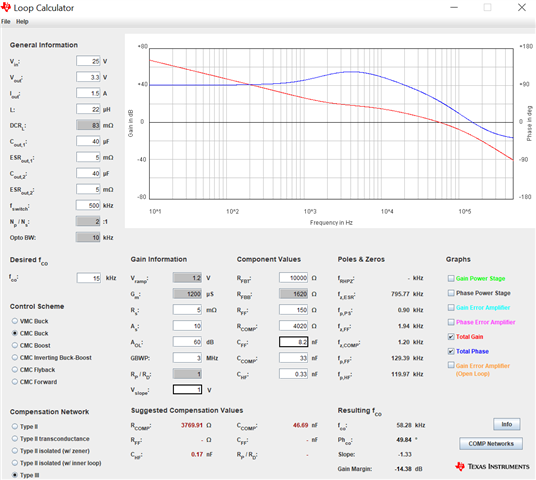Click the CCOMP component value field
This screenshot has width=536, height=480.
point(294,358)
